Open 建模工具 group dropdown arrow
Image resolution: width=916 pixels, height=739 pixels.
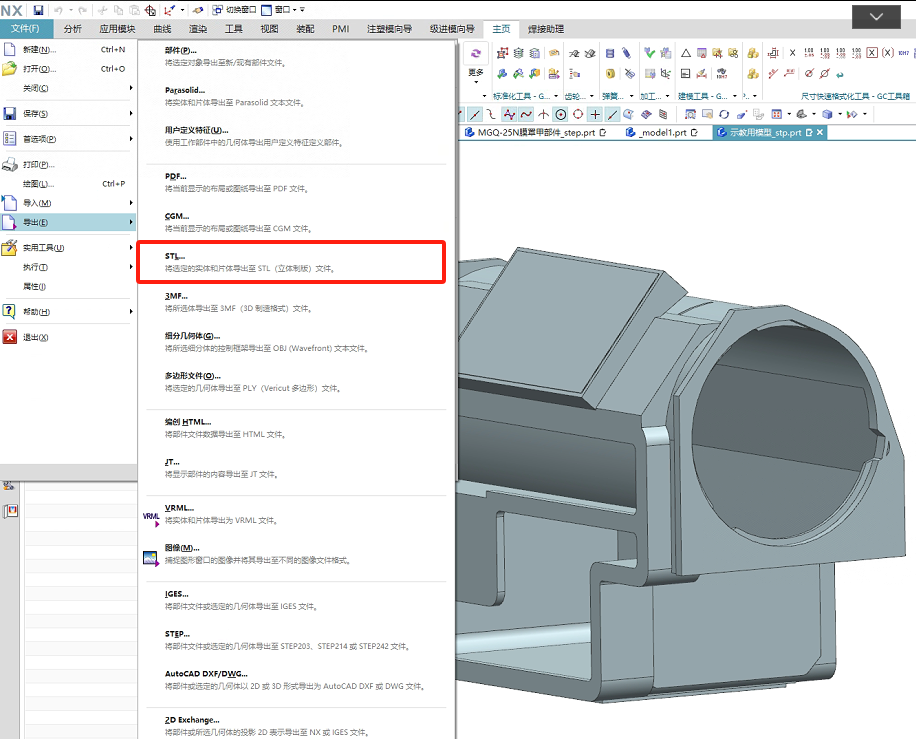click(x=735, y=96)
